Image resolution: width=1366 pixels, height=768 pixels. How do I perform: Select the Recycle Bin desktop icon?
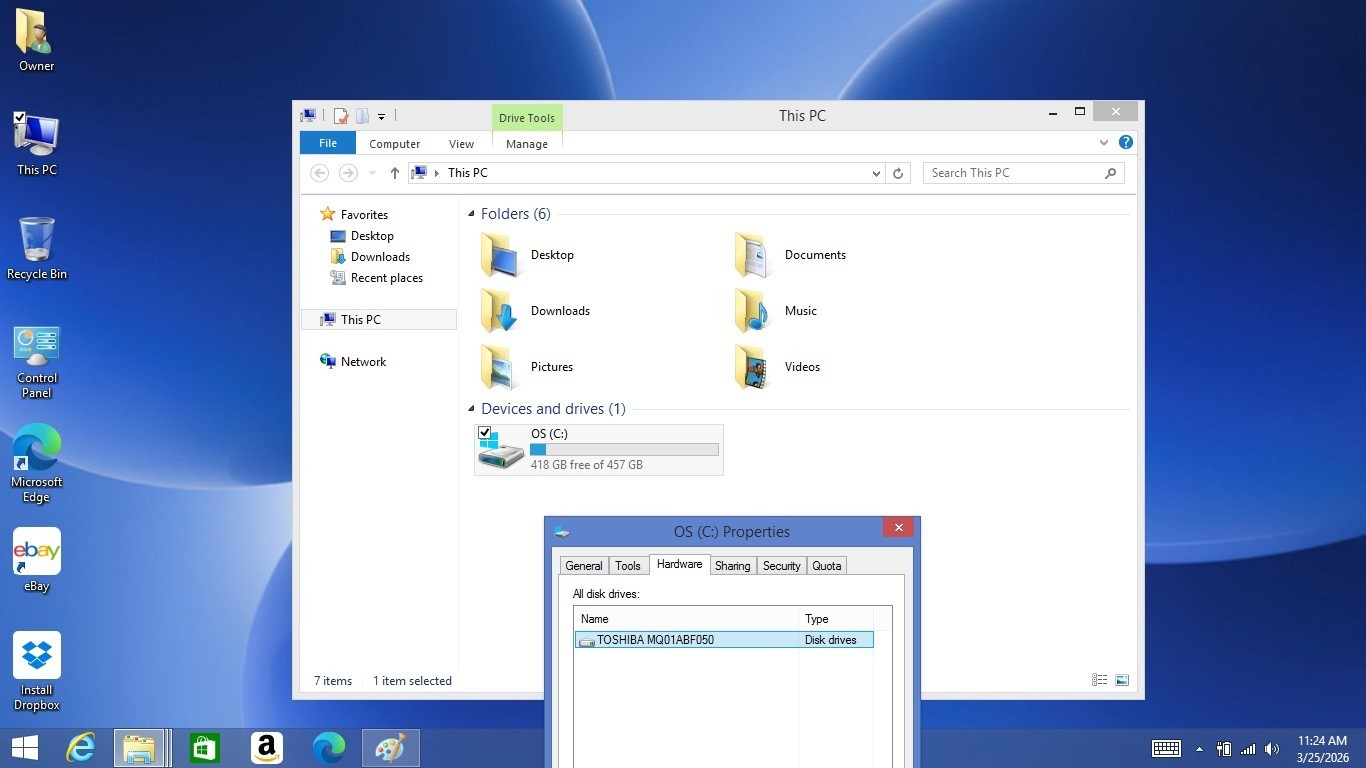(x=37, y=249)
